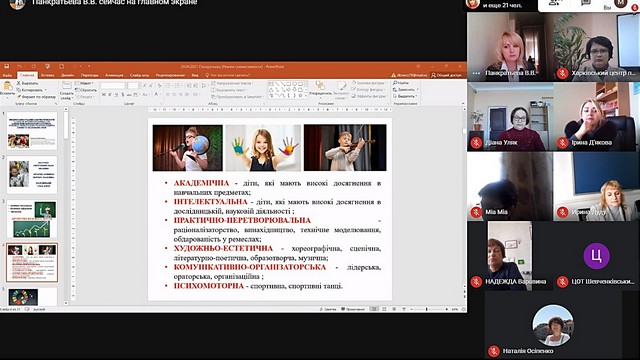Click the New Slide (Создать слайд) icon

coord(67,85)
